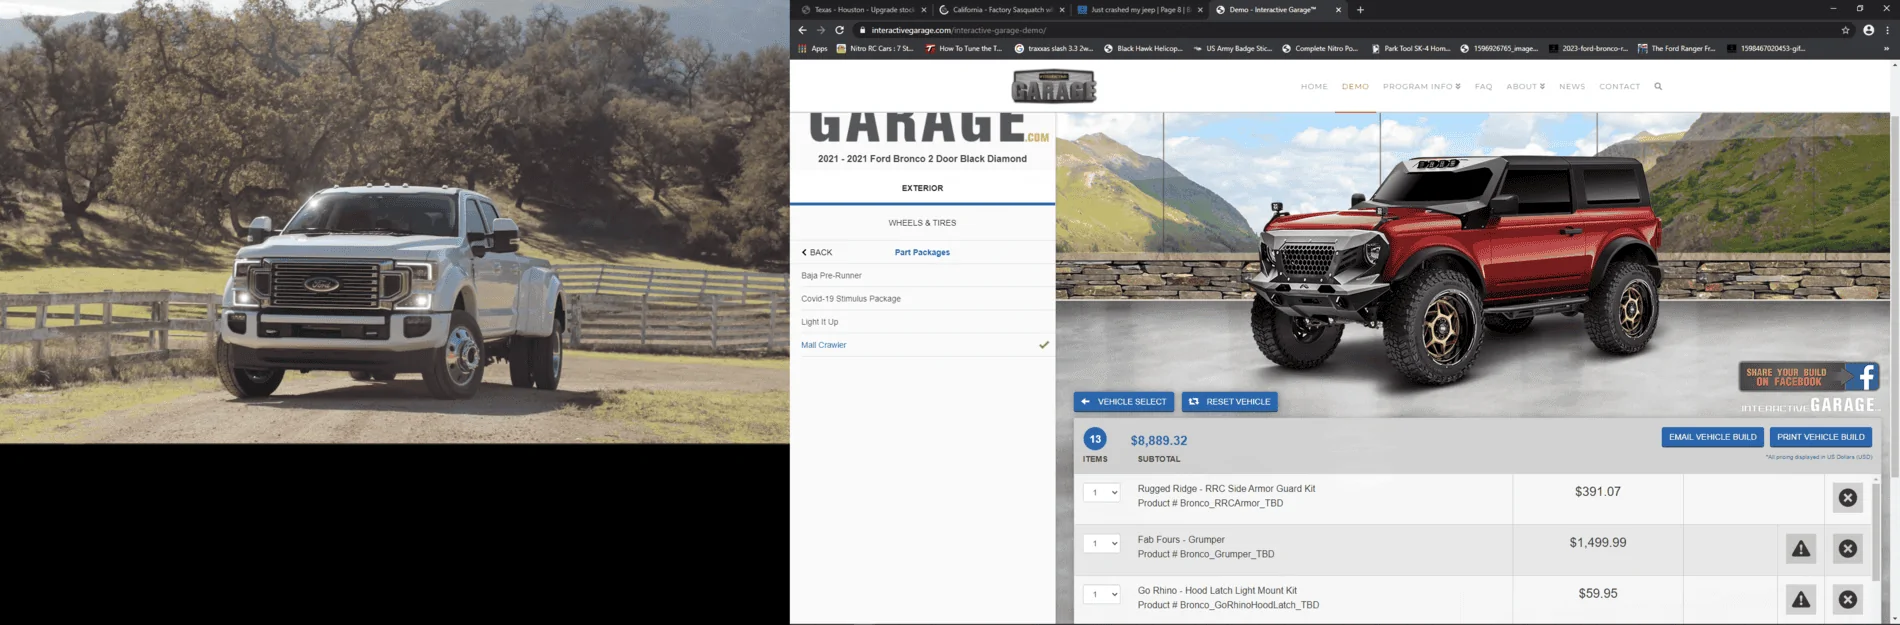The image size is (1900, 625).
Task: Remove the Fab Fours Grumper item
Action: 1847,549
